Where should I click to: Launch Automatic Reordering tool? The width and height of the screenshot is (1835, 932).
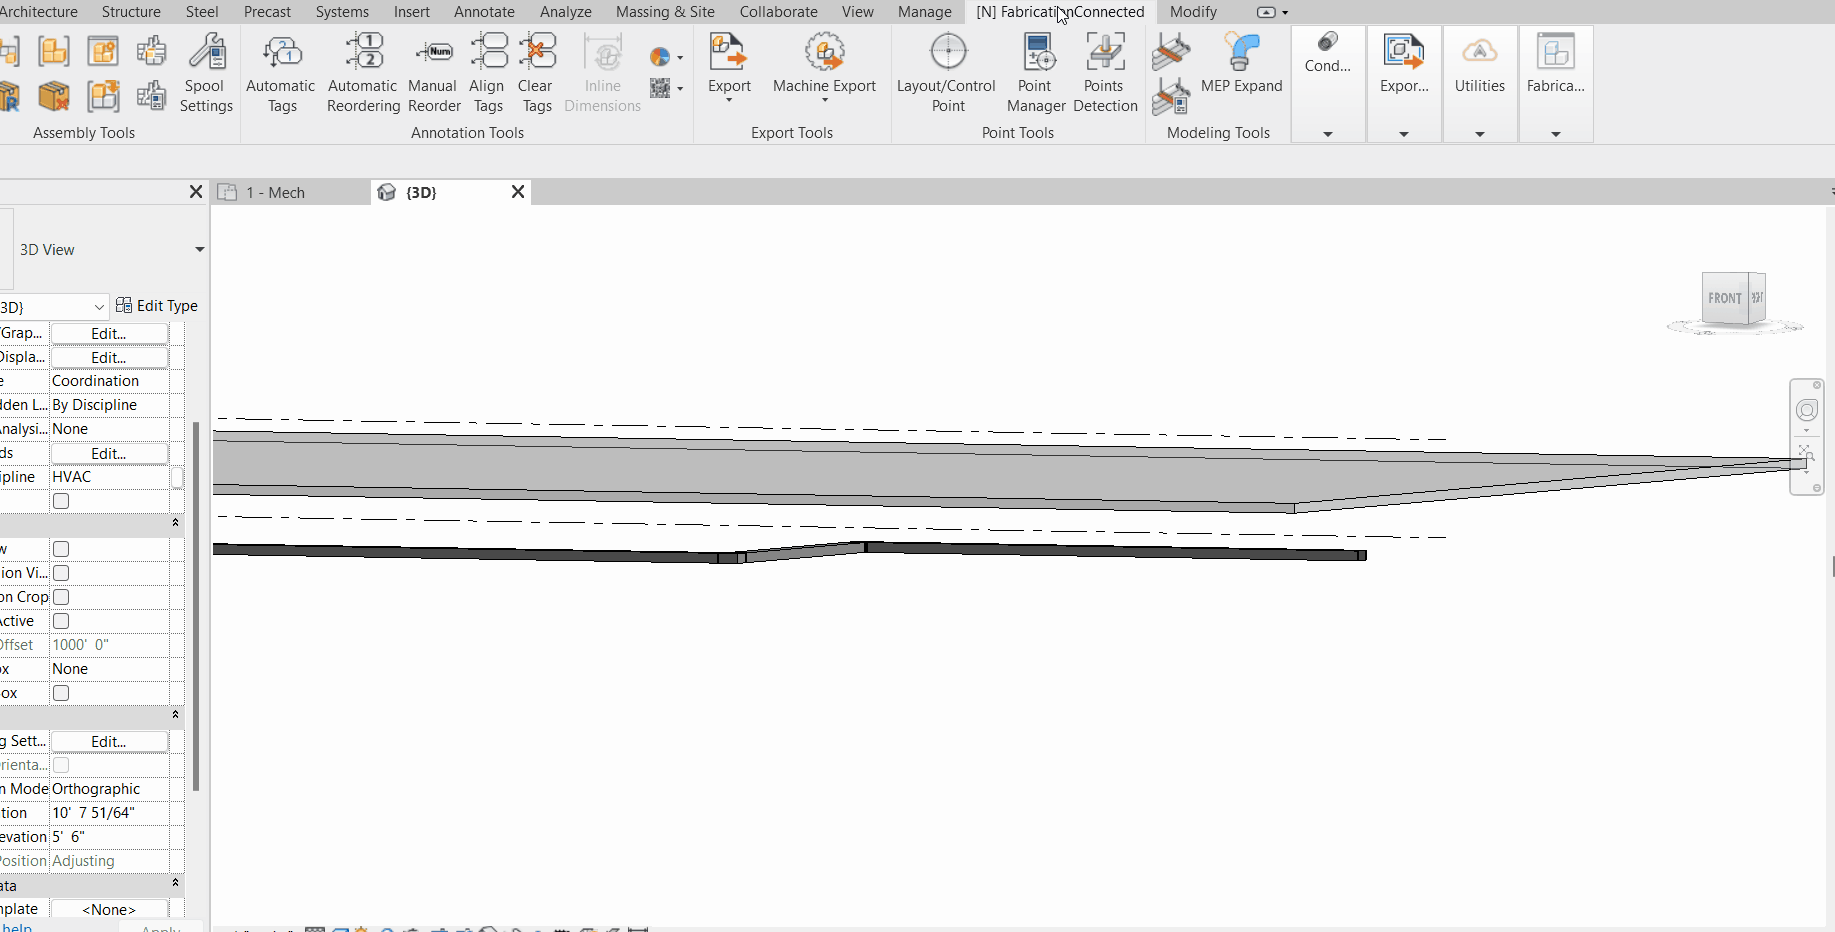pos(364,72)
